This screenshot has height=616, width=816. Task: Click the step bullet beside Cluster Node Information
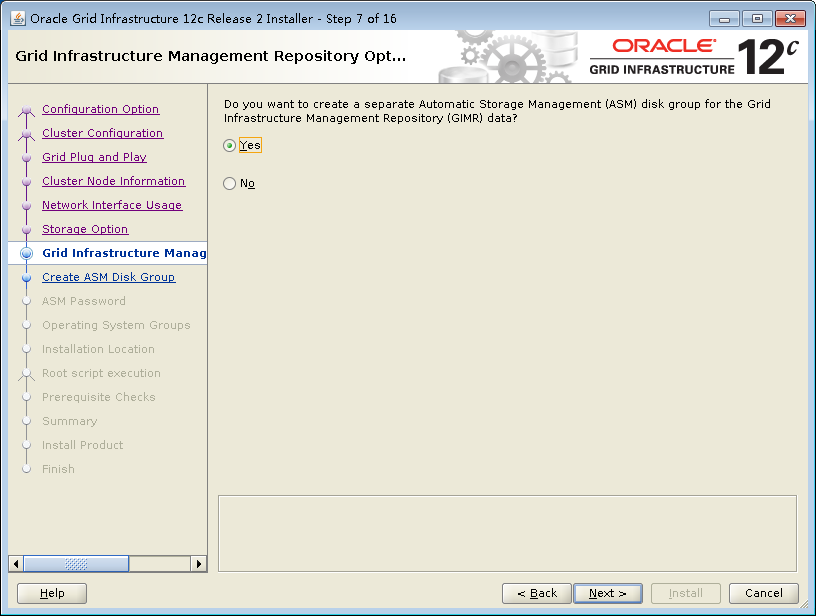pyautogui.click(x=27, y=182)
